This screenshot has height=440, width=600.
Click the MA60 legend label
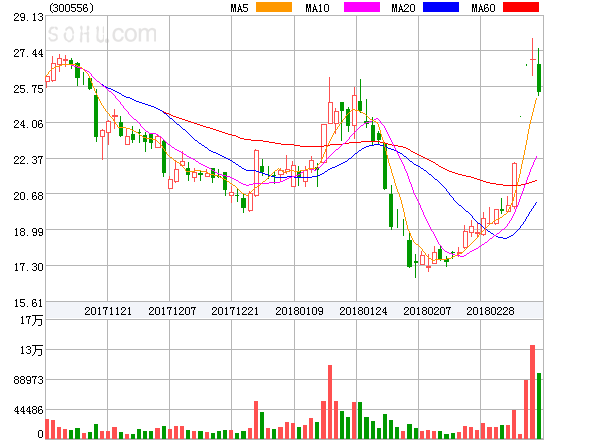coord(483,8)
